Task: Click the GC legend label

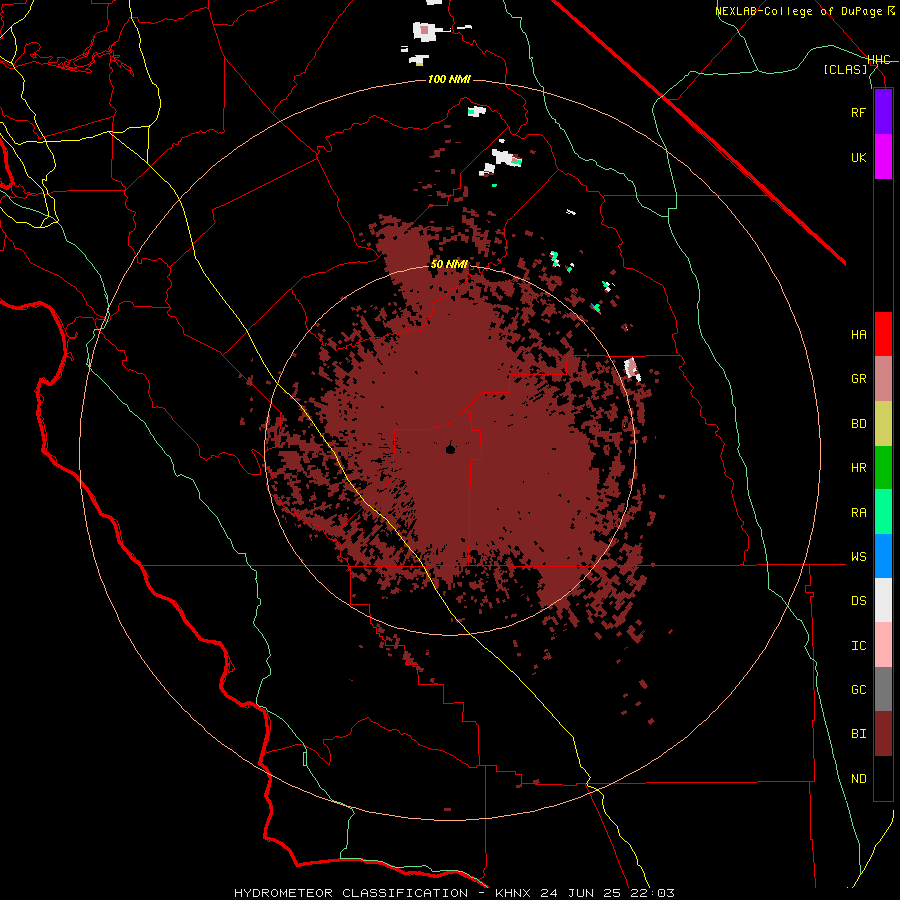Action: tap(858, 690)
